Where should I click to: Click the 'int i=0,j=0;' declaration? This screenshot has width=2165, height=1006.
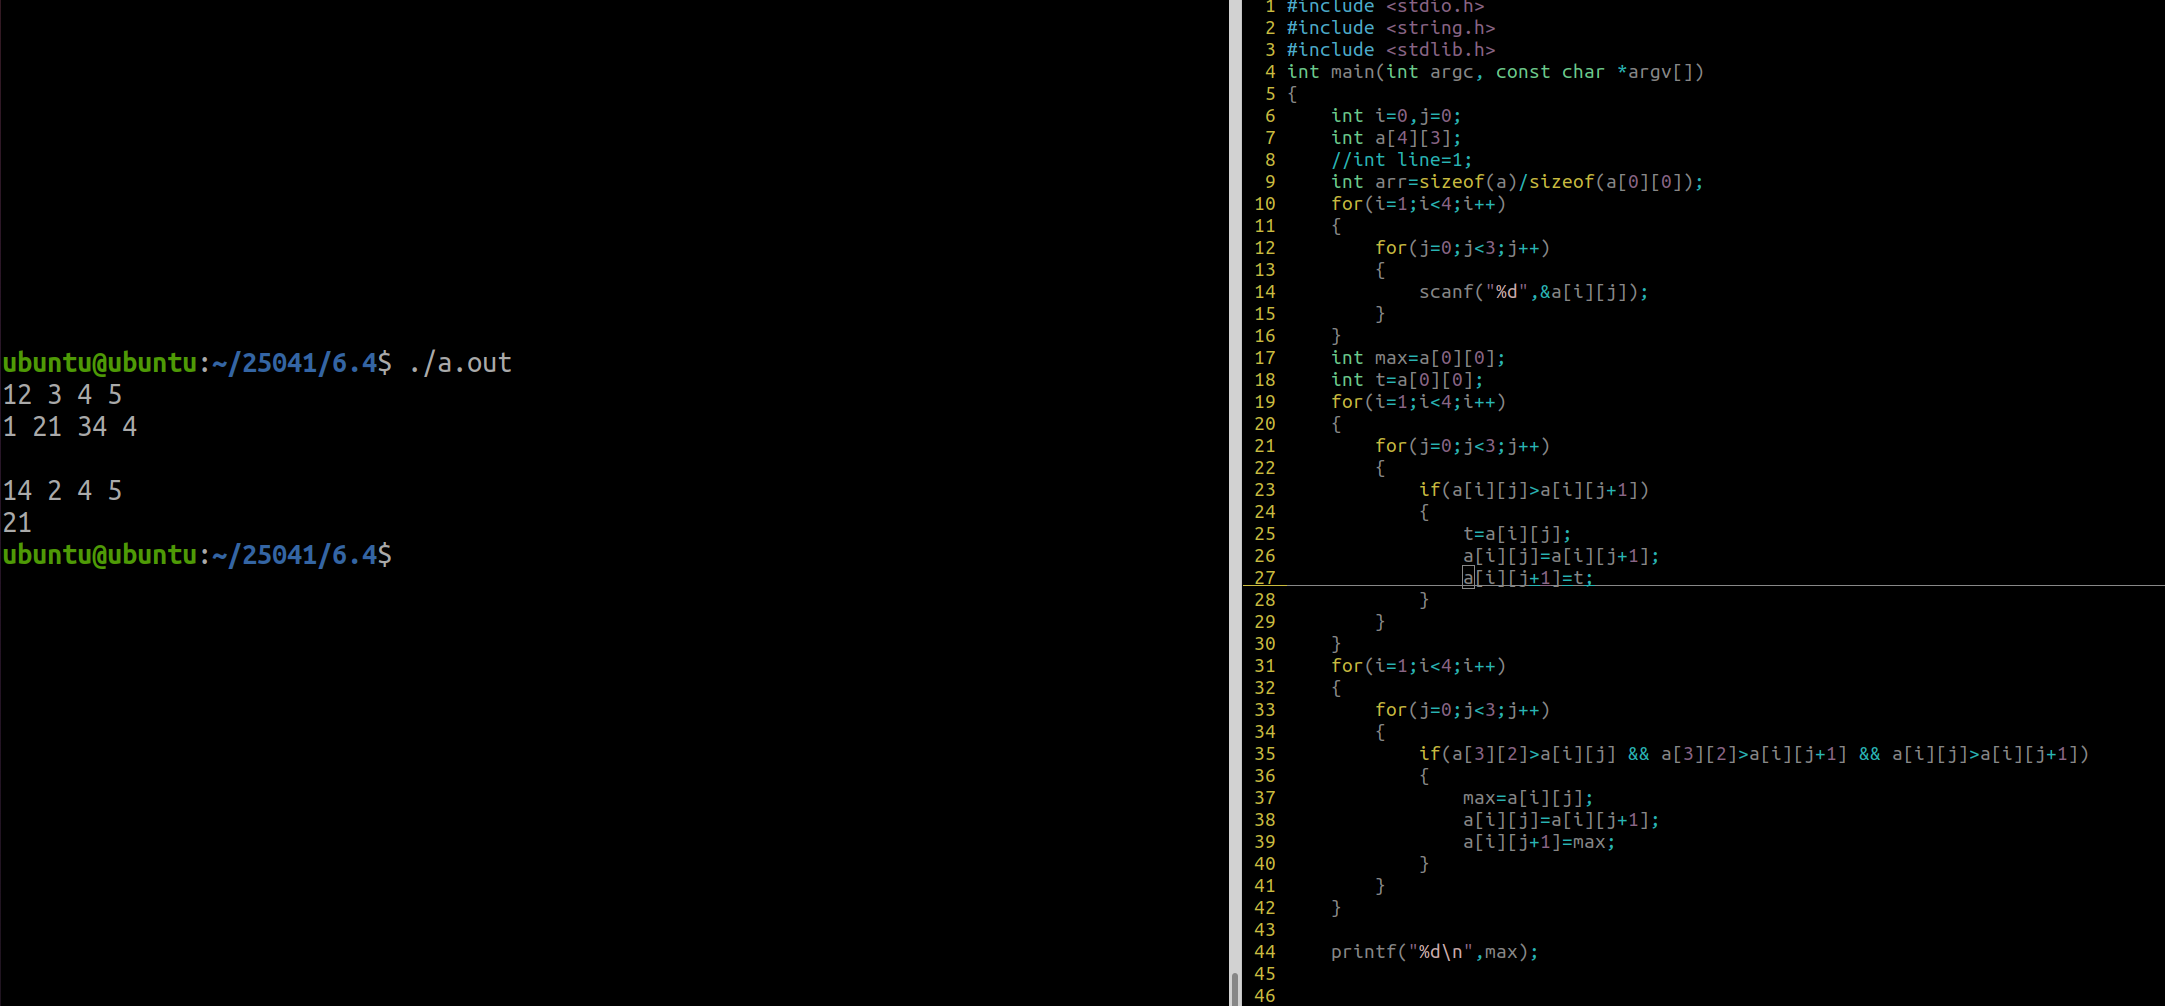1396,116
